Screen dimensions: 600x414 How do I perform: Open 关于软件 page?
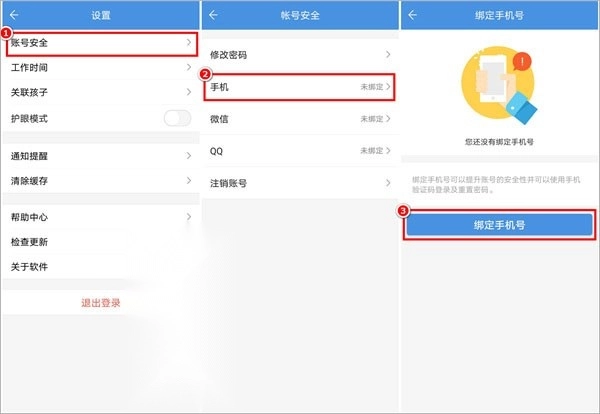tap(100, 267)
